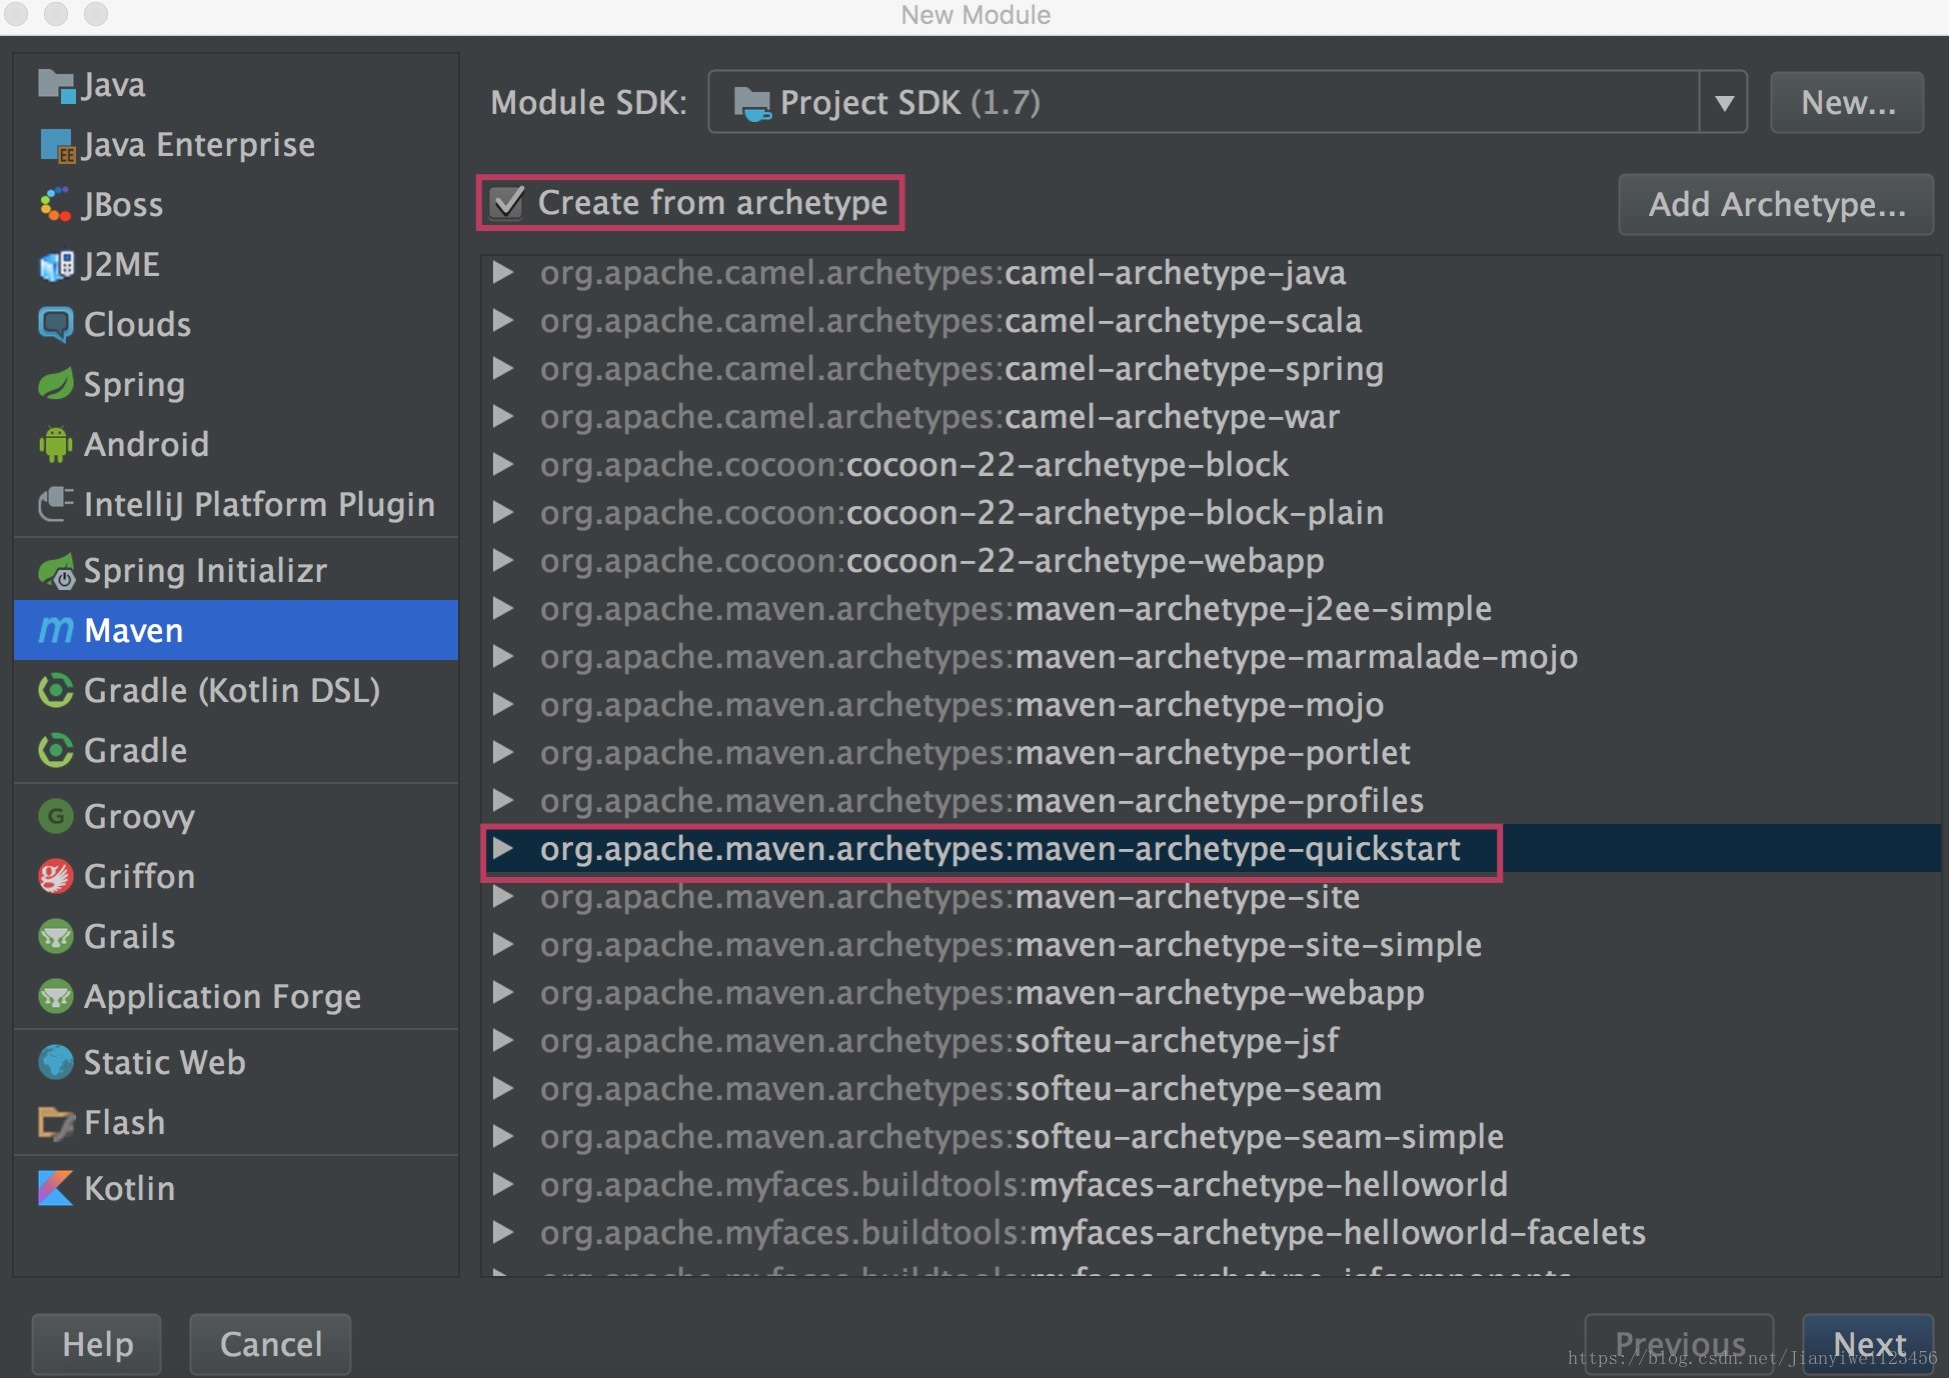The image size is (1949, 1378).
Task: Select cocoon-22-archetype-webapp row
Action: point(1210,560)
